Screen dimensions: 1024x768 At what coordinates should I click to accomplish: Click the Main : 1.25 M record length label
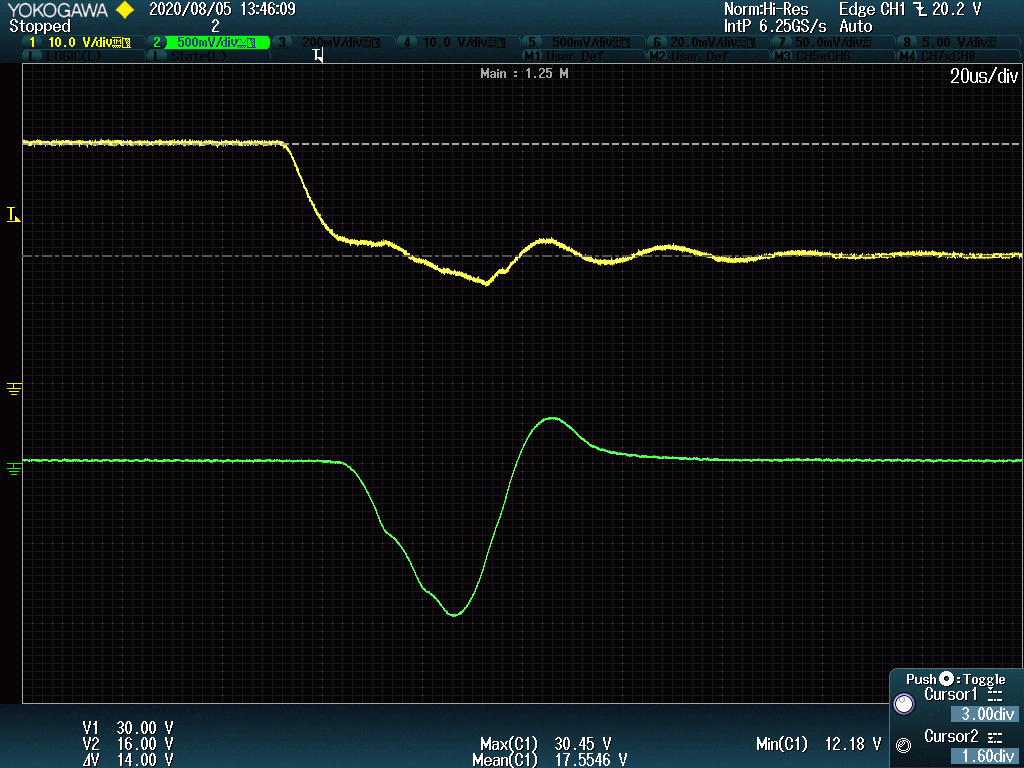[x=524, y=74]
